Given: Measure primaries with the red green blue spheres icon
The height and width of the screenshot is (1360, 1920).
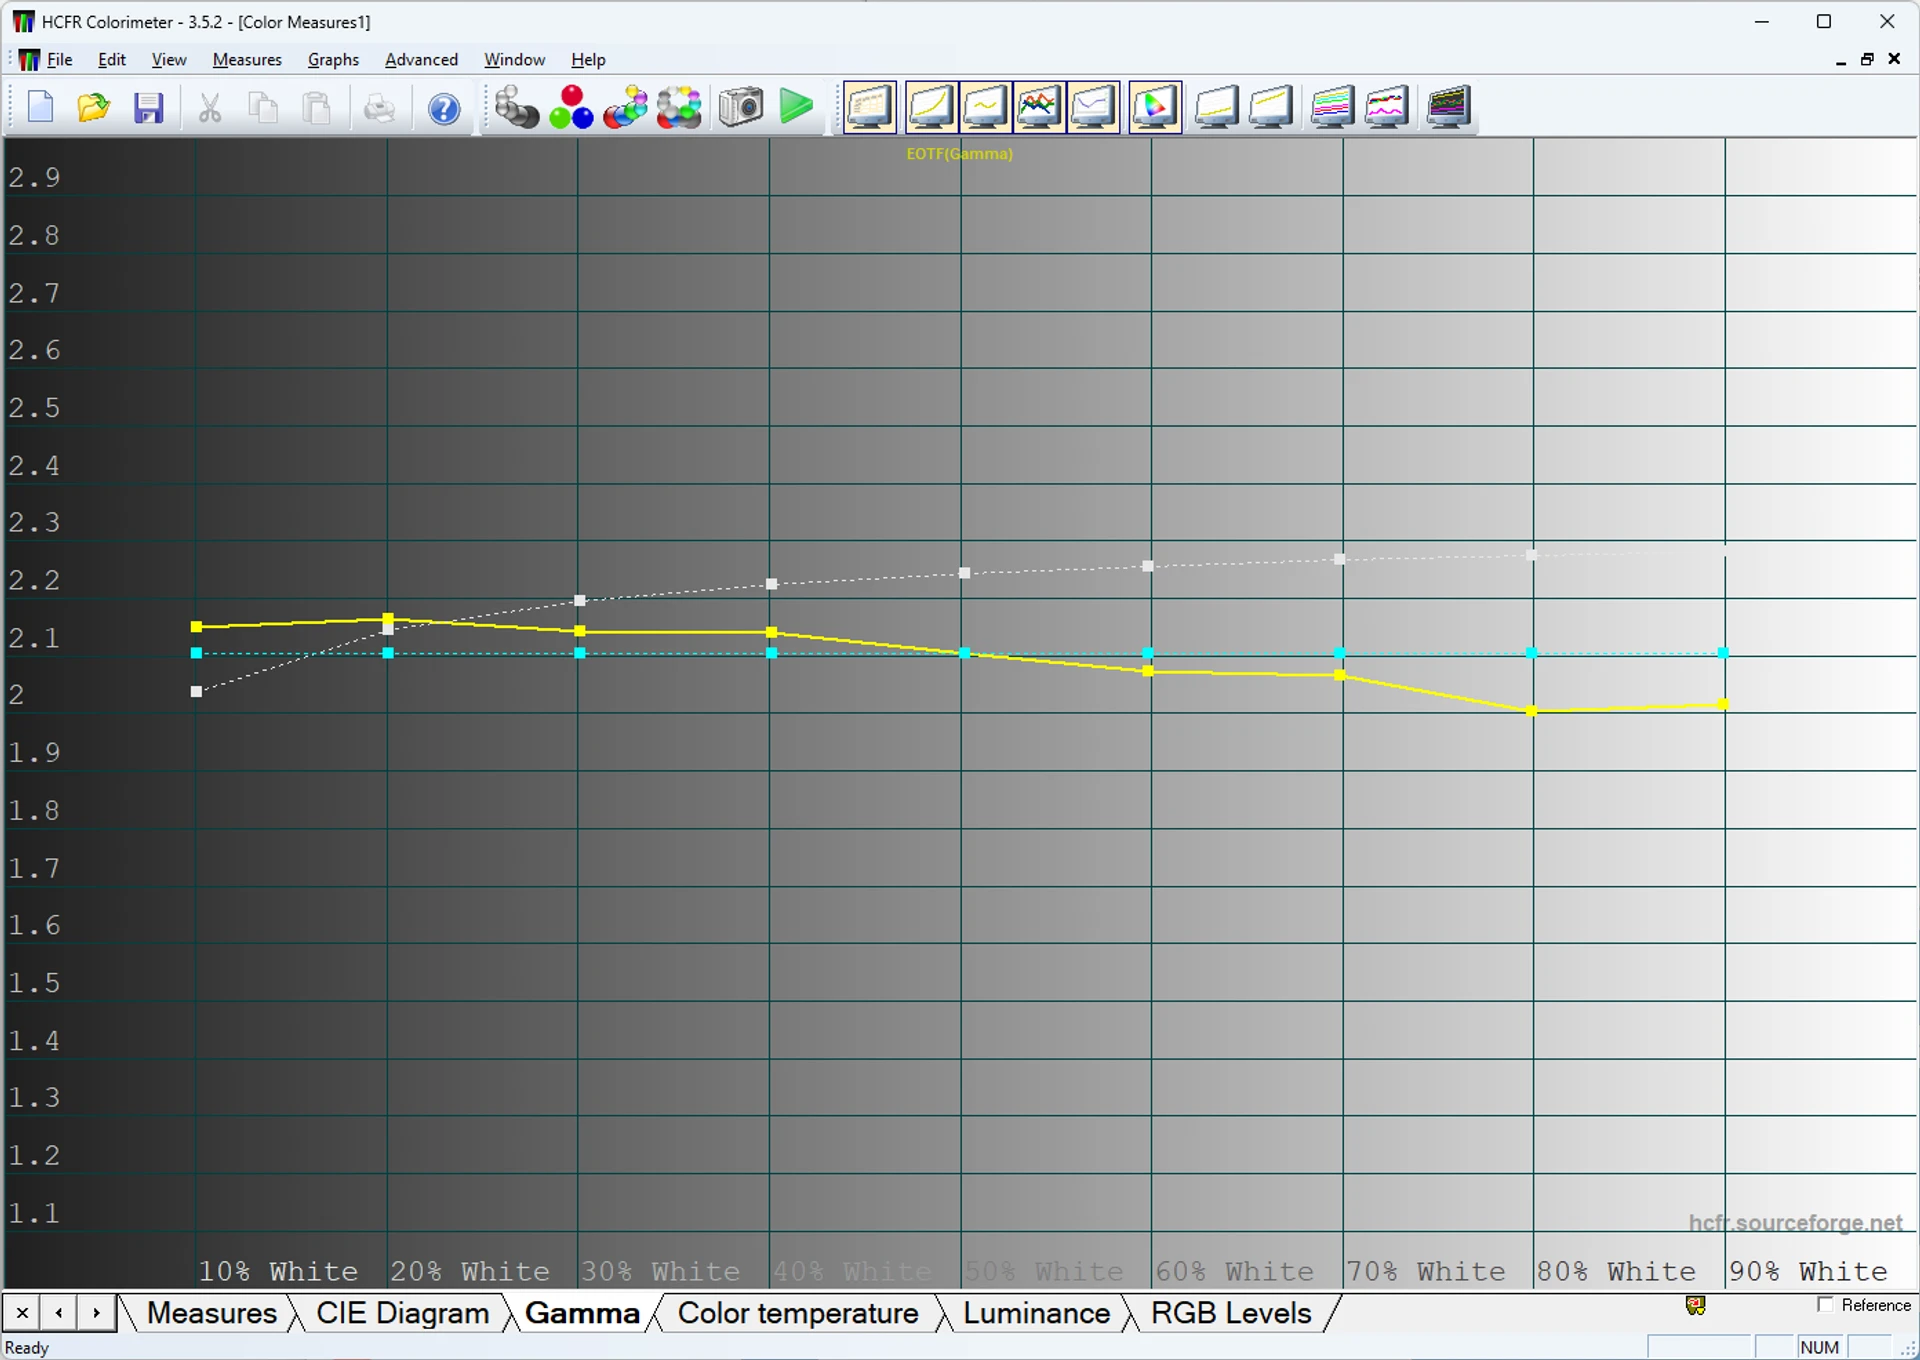Looking at the screenshot, I should click(571, 107).
